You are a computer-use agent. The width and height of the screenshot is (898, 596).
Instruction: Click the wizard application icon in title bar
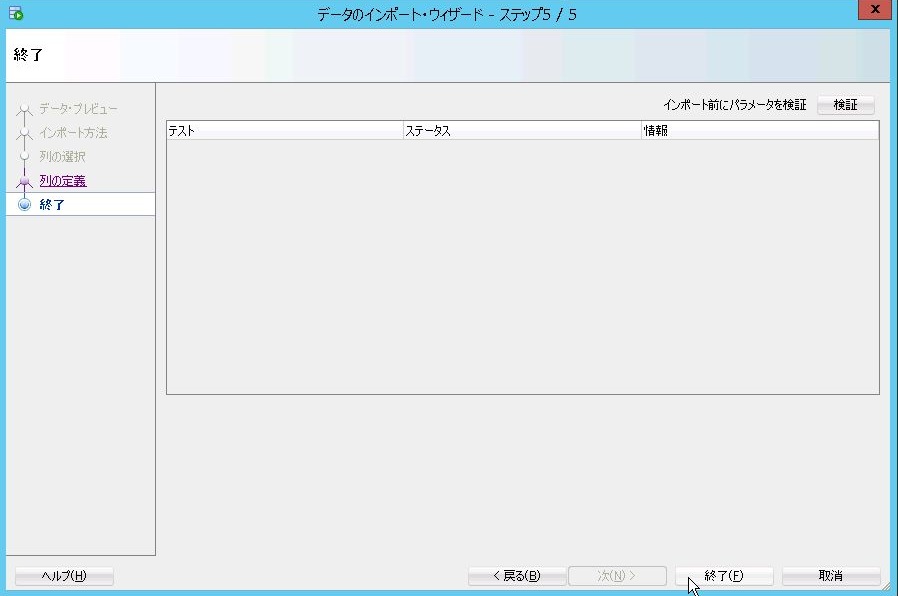click(x=15, y=14)
